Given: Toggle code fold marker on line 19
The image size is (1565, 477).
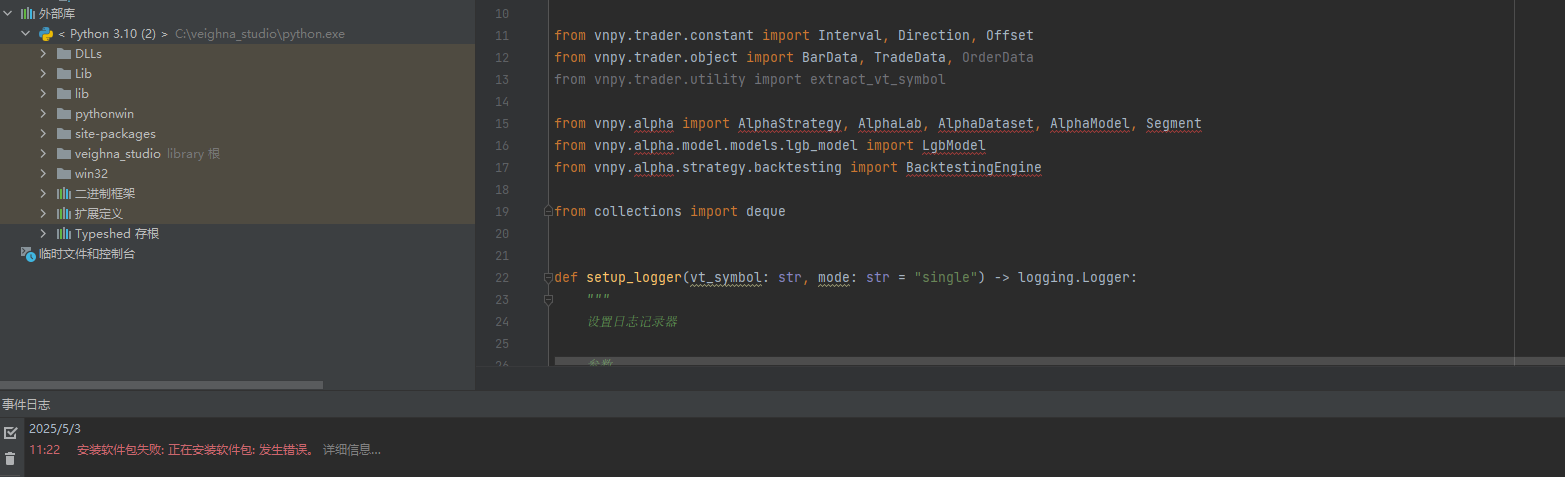Looking at the screenshot, I should tap(547, 211).
